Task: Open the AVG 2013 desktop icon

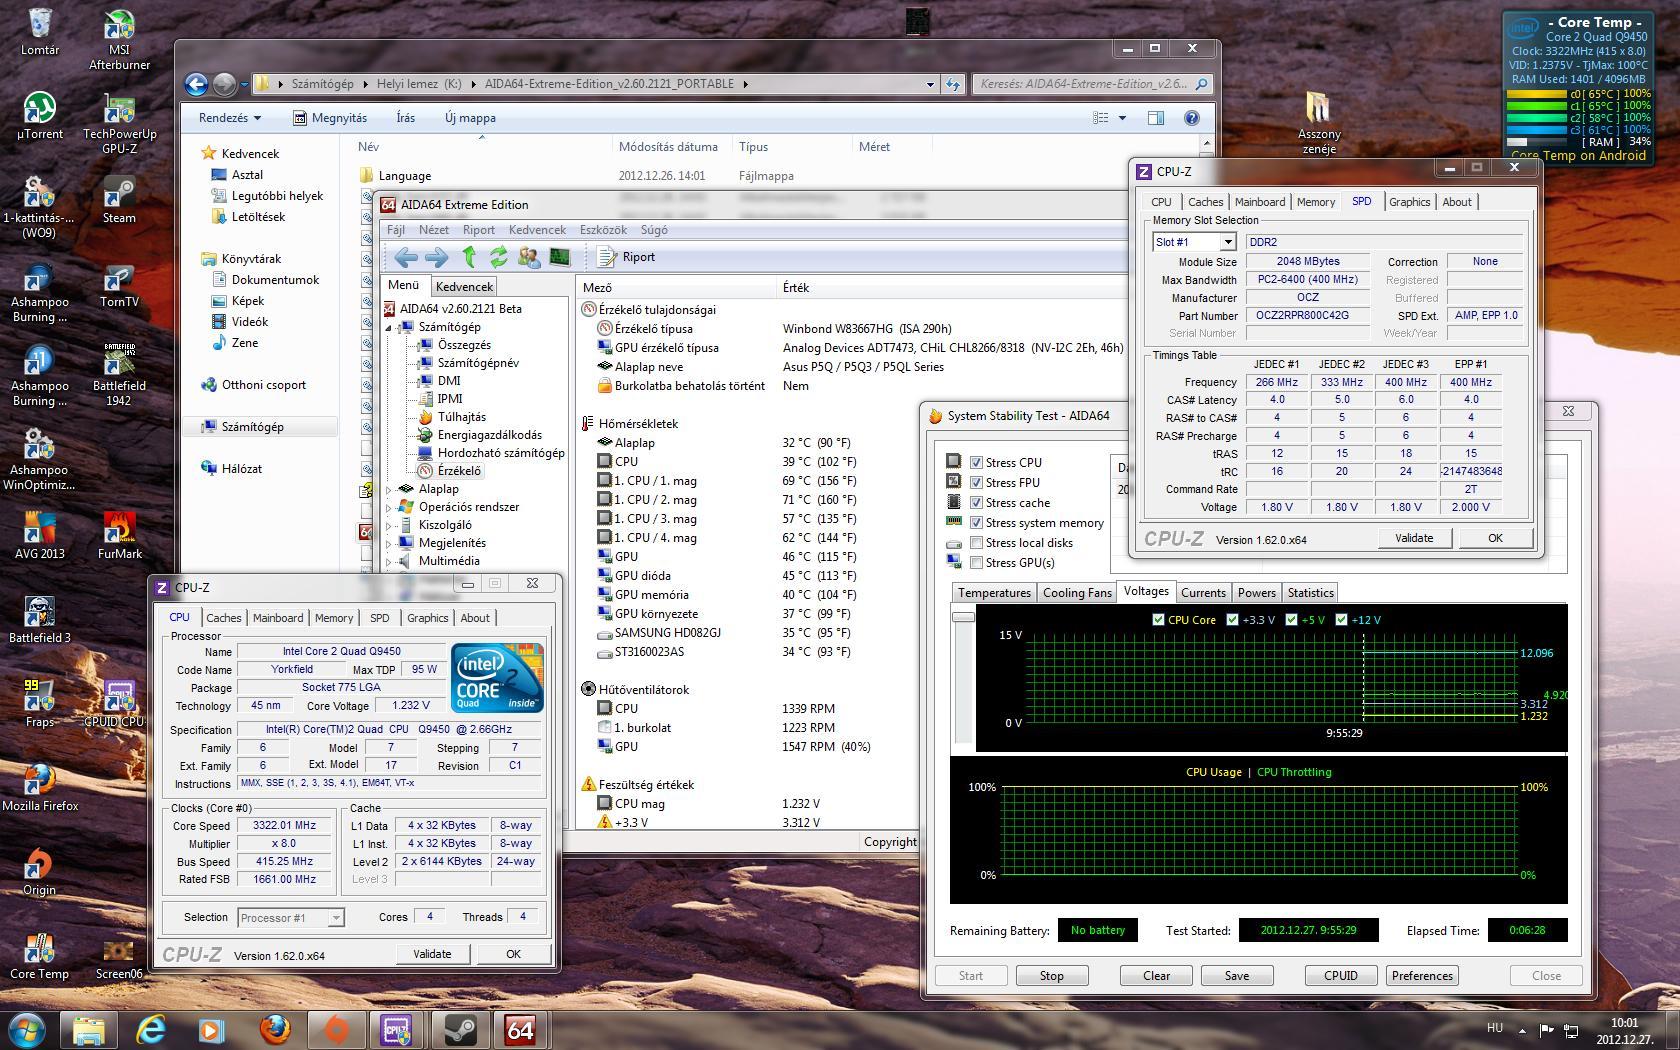Action: pyautogui.click(x=40, y=536)
